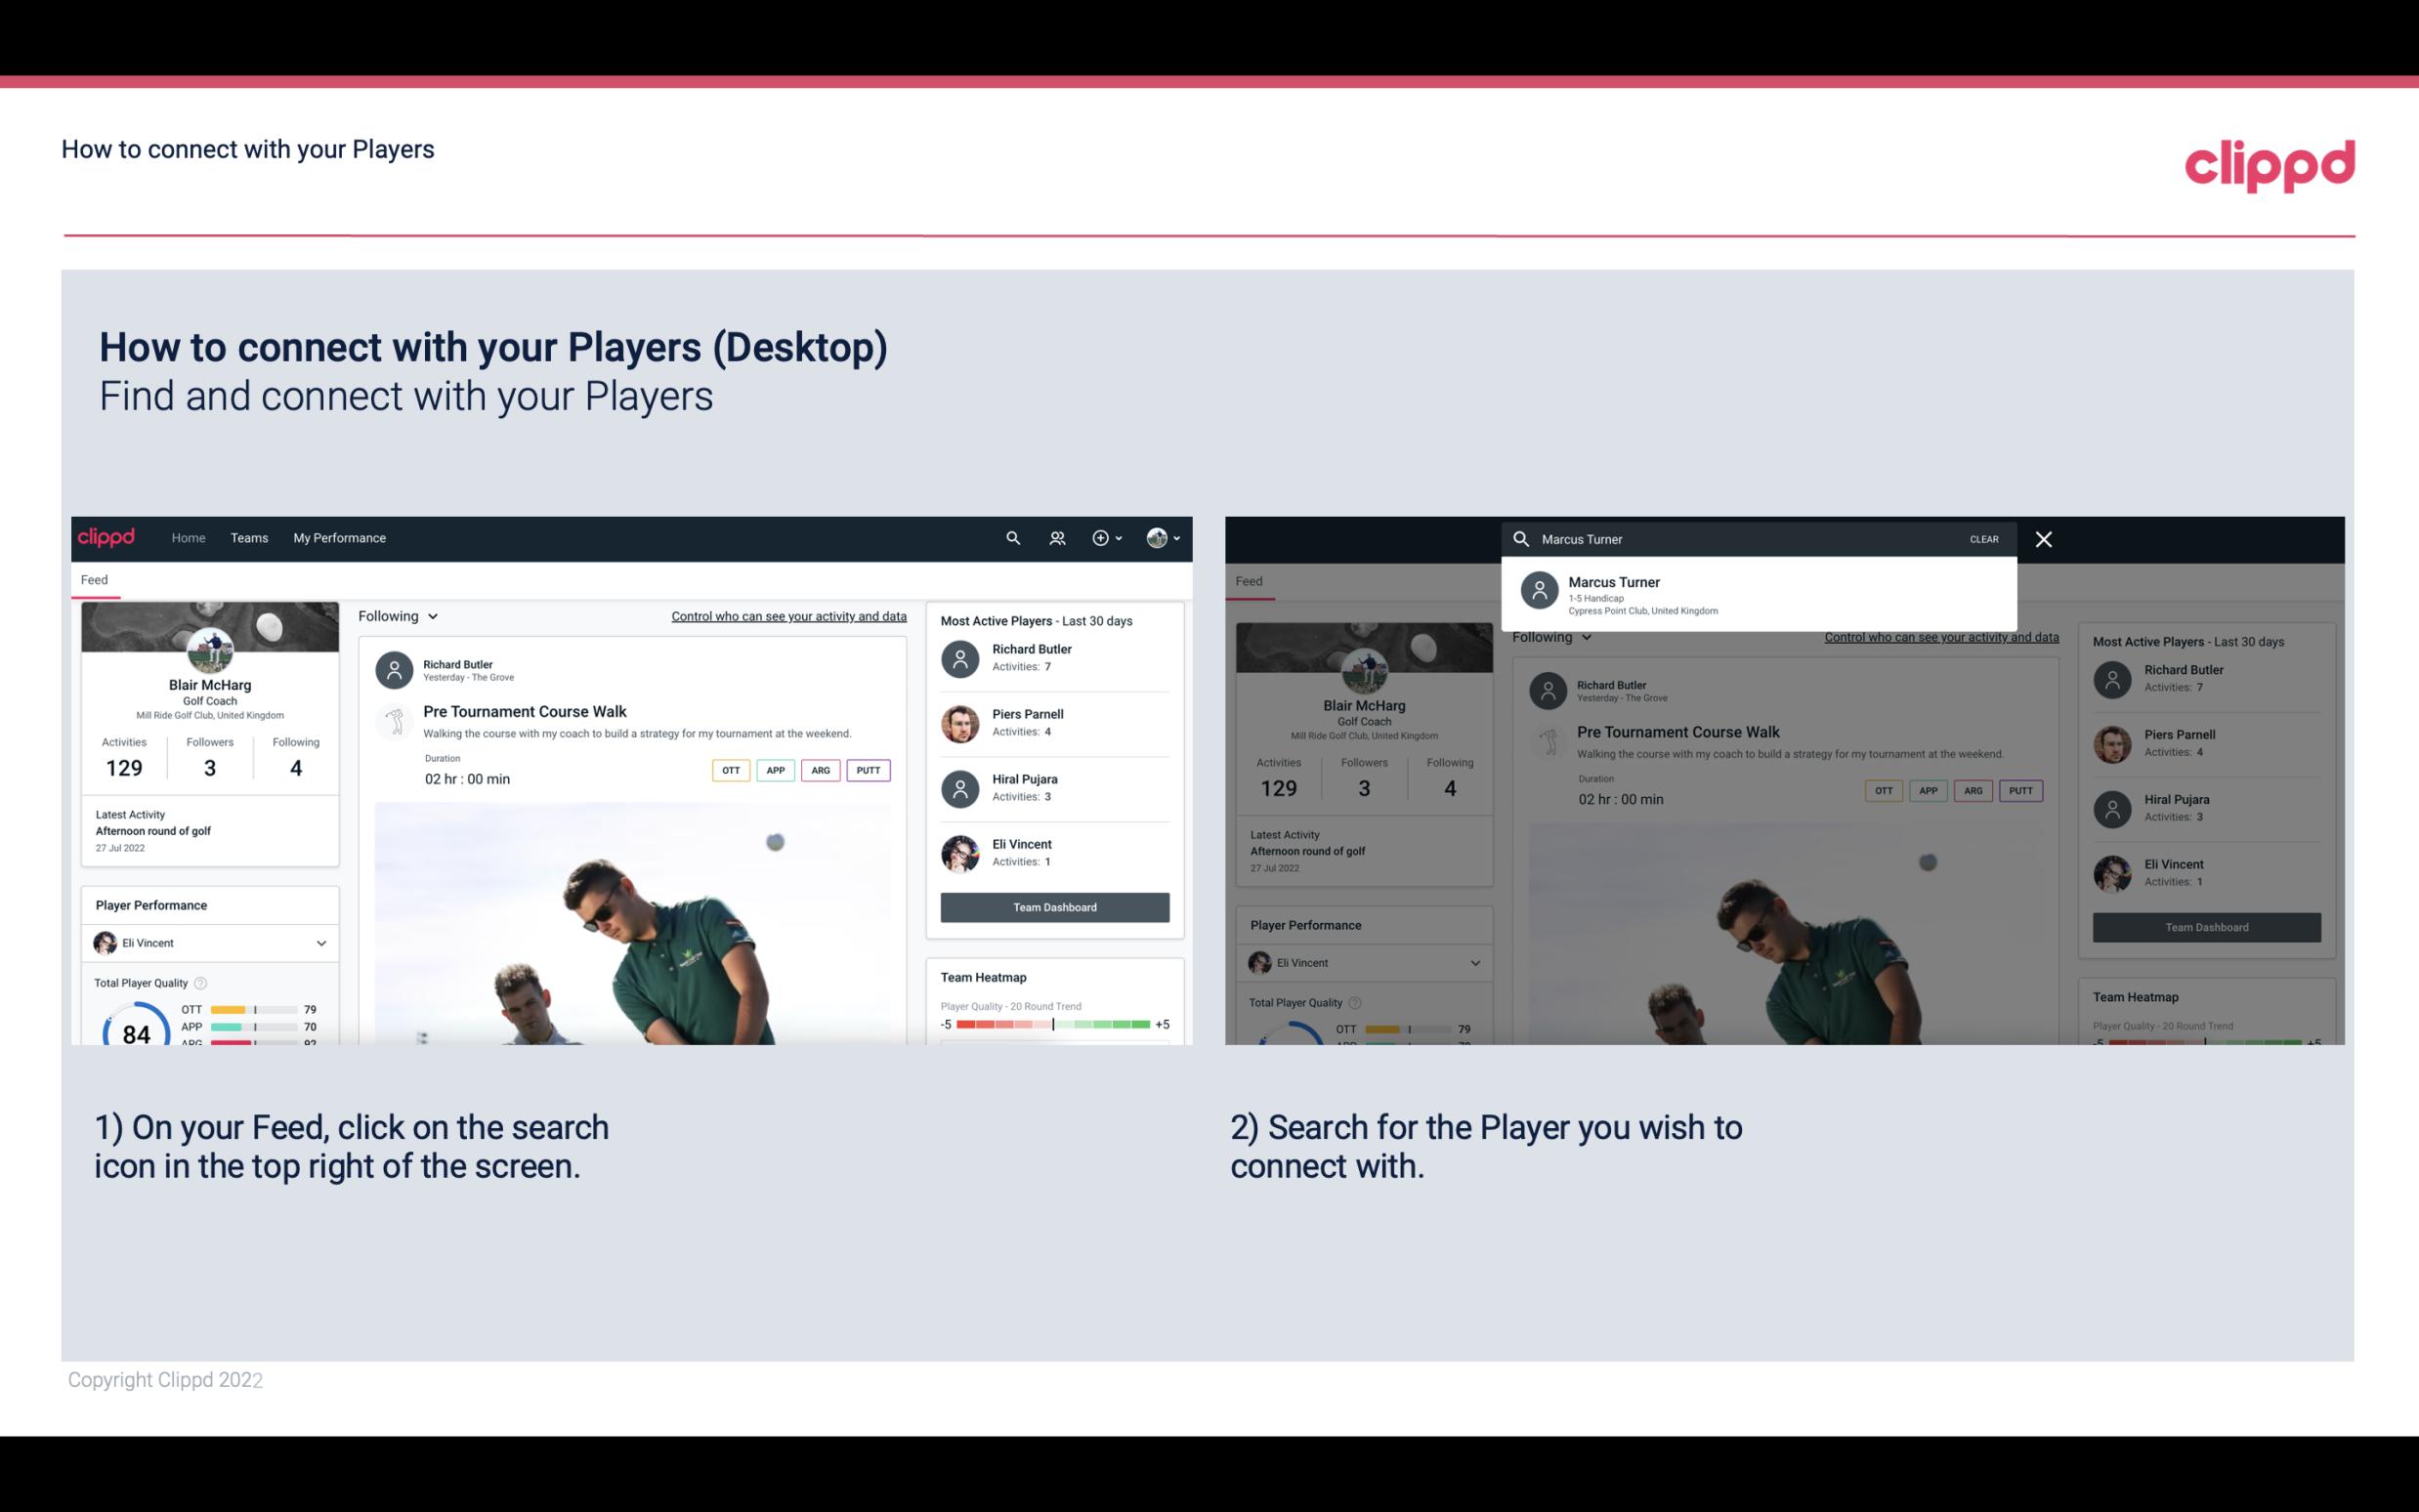Click the clear button in search bar
Screen dimensions: 2419x1512
1983,538
